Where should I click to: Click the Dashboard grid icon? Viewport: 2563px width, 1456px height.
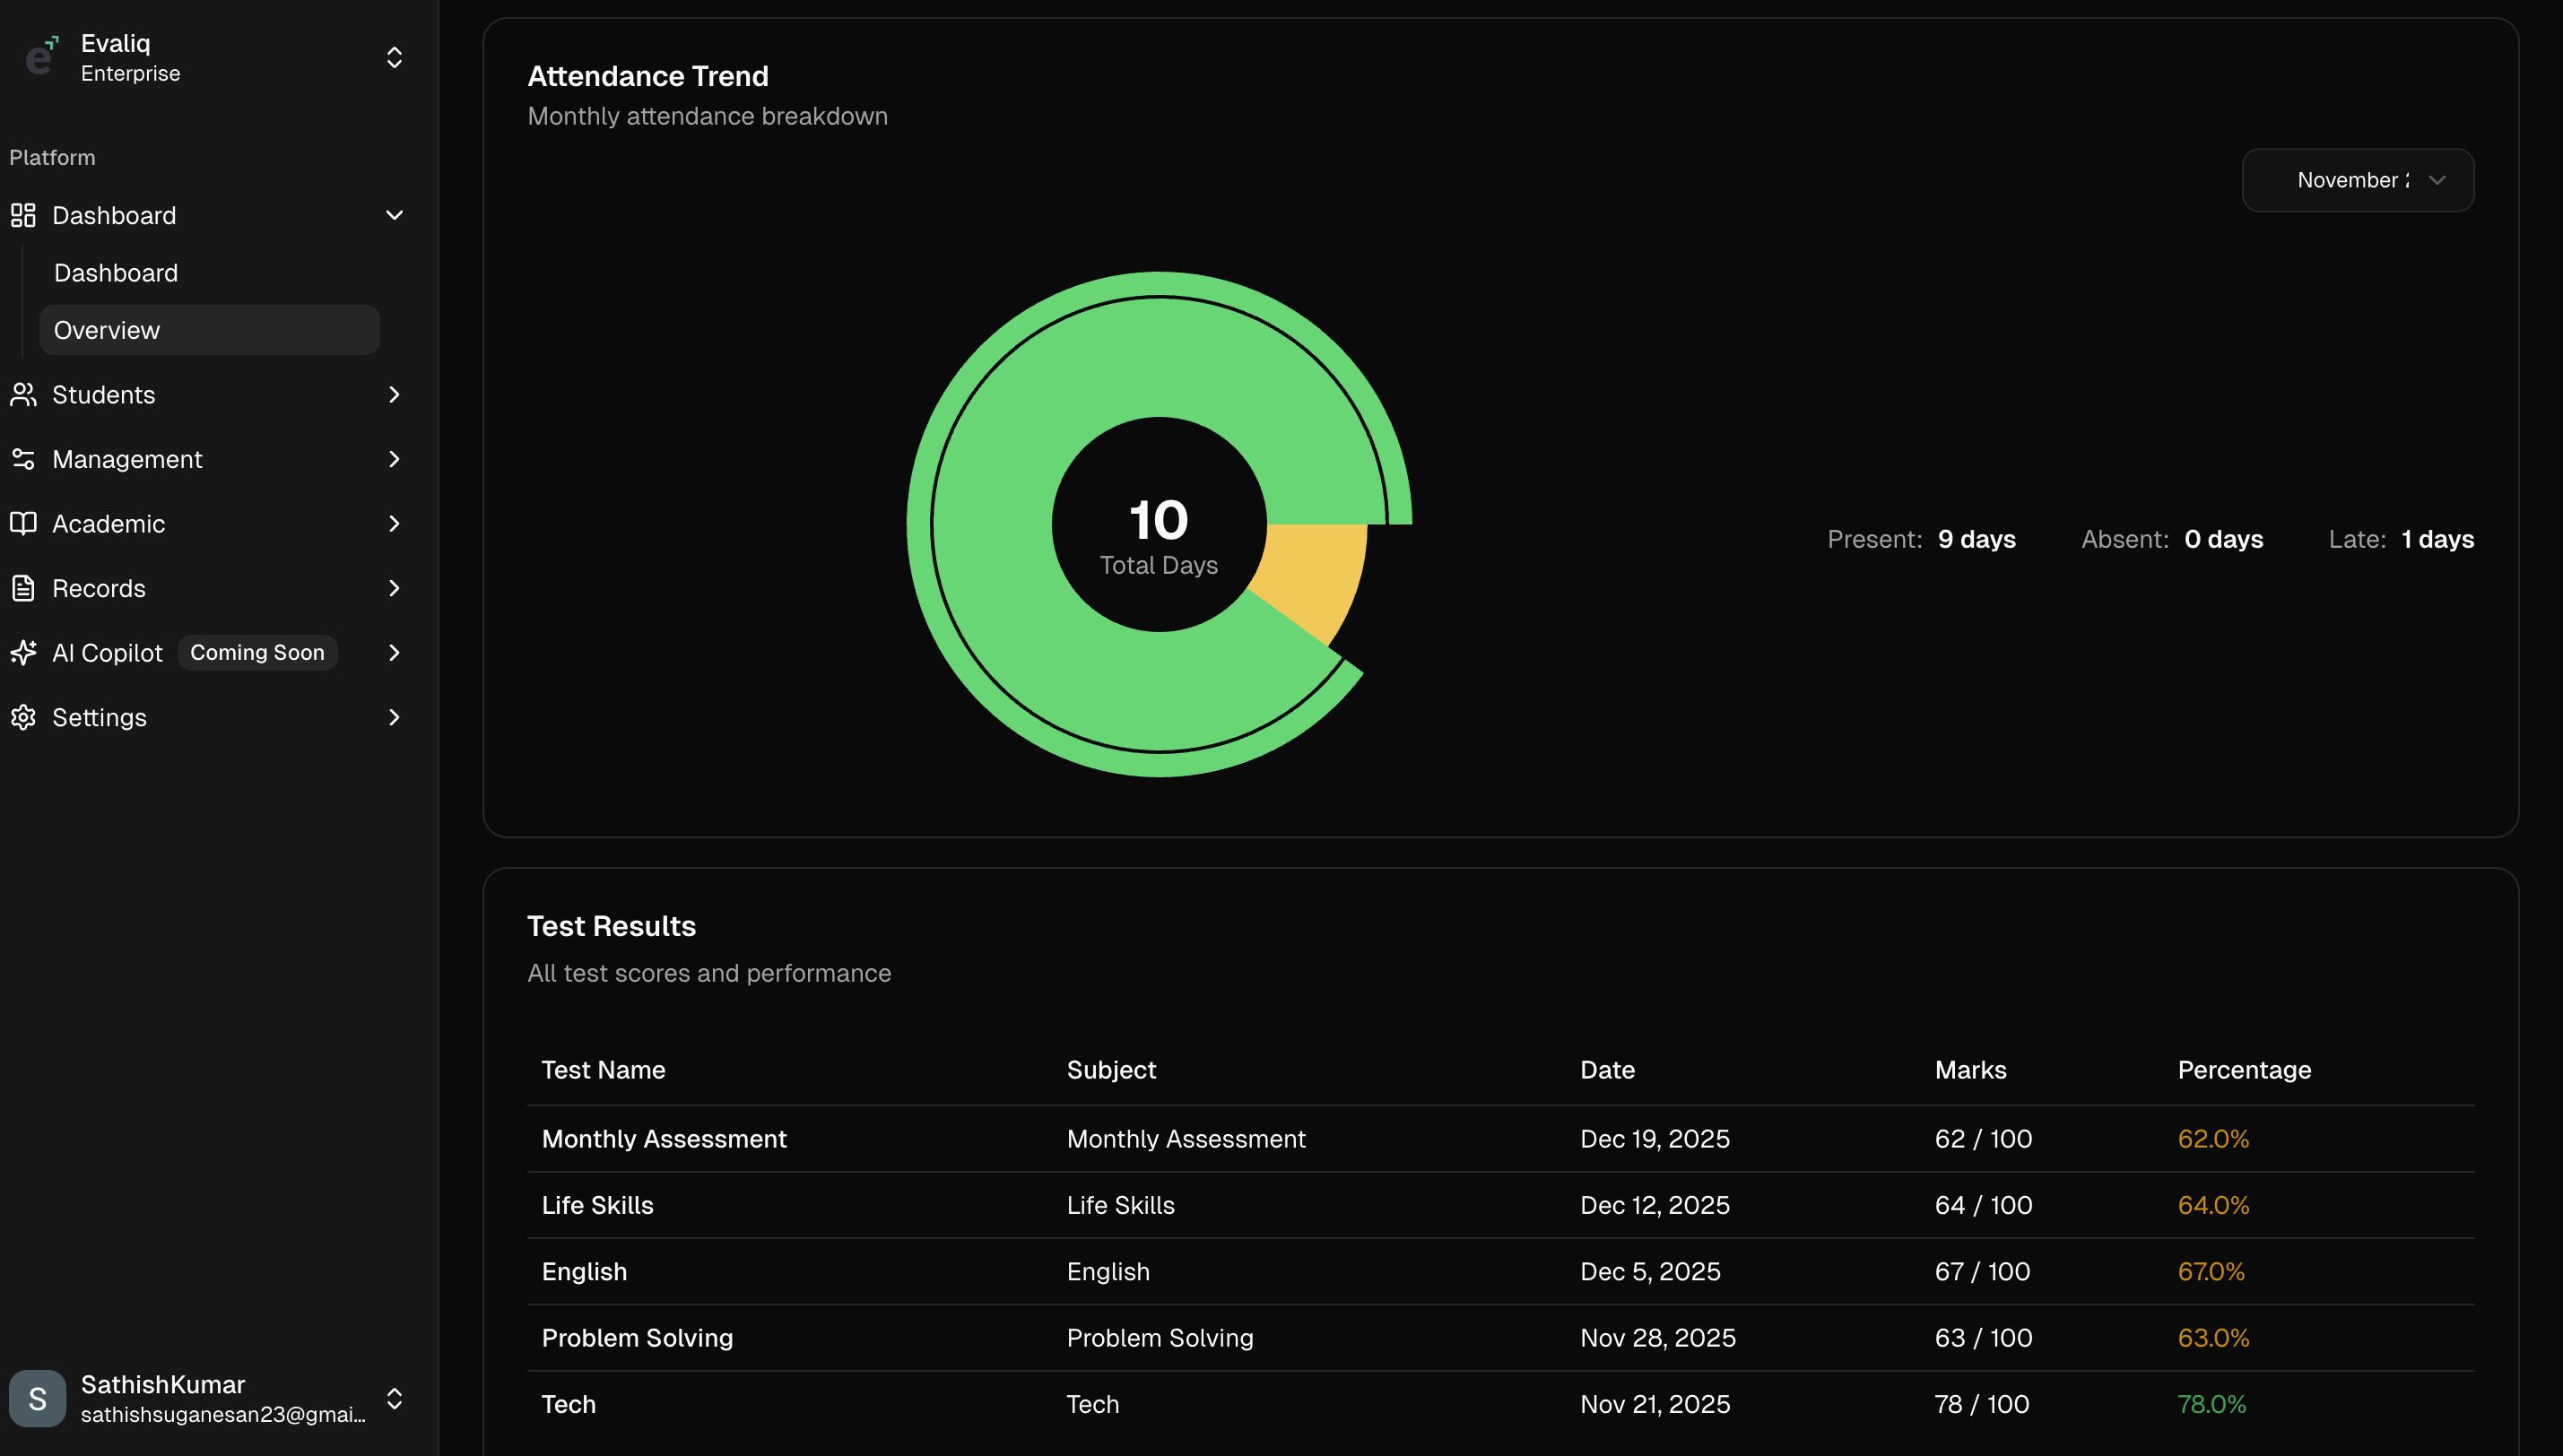coord(23,215)
